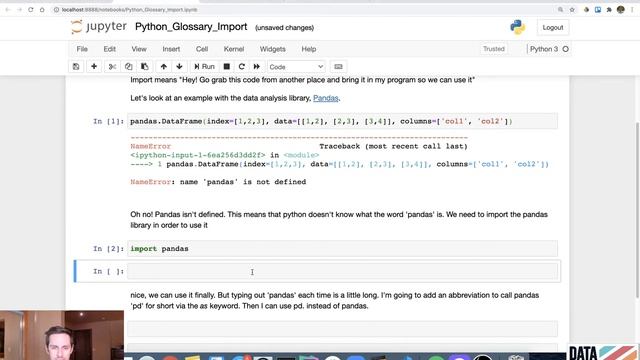
Task: Copy selected cells icon
Action: pos(129,67)
